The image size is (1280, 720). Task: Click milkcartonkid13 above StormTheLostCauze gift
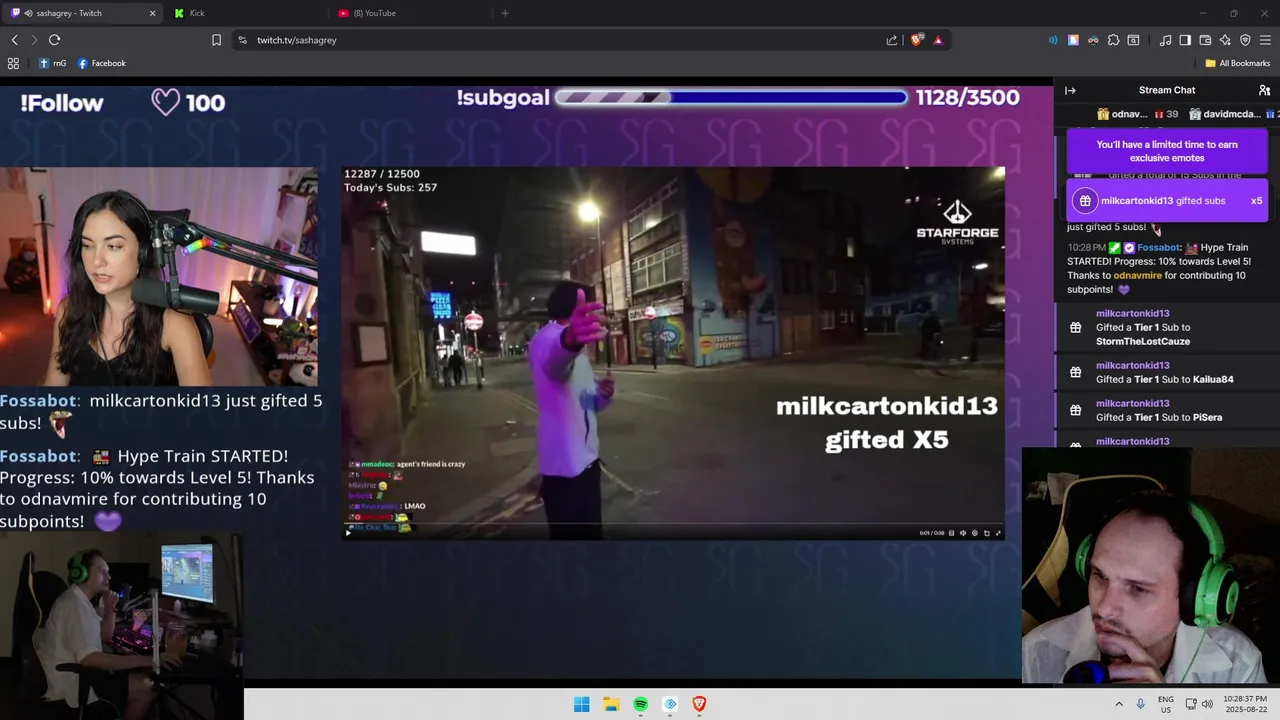tap(1132, 313)
